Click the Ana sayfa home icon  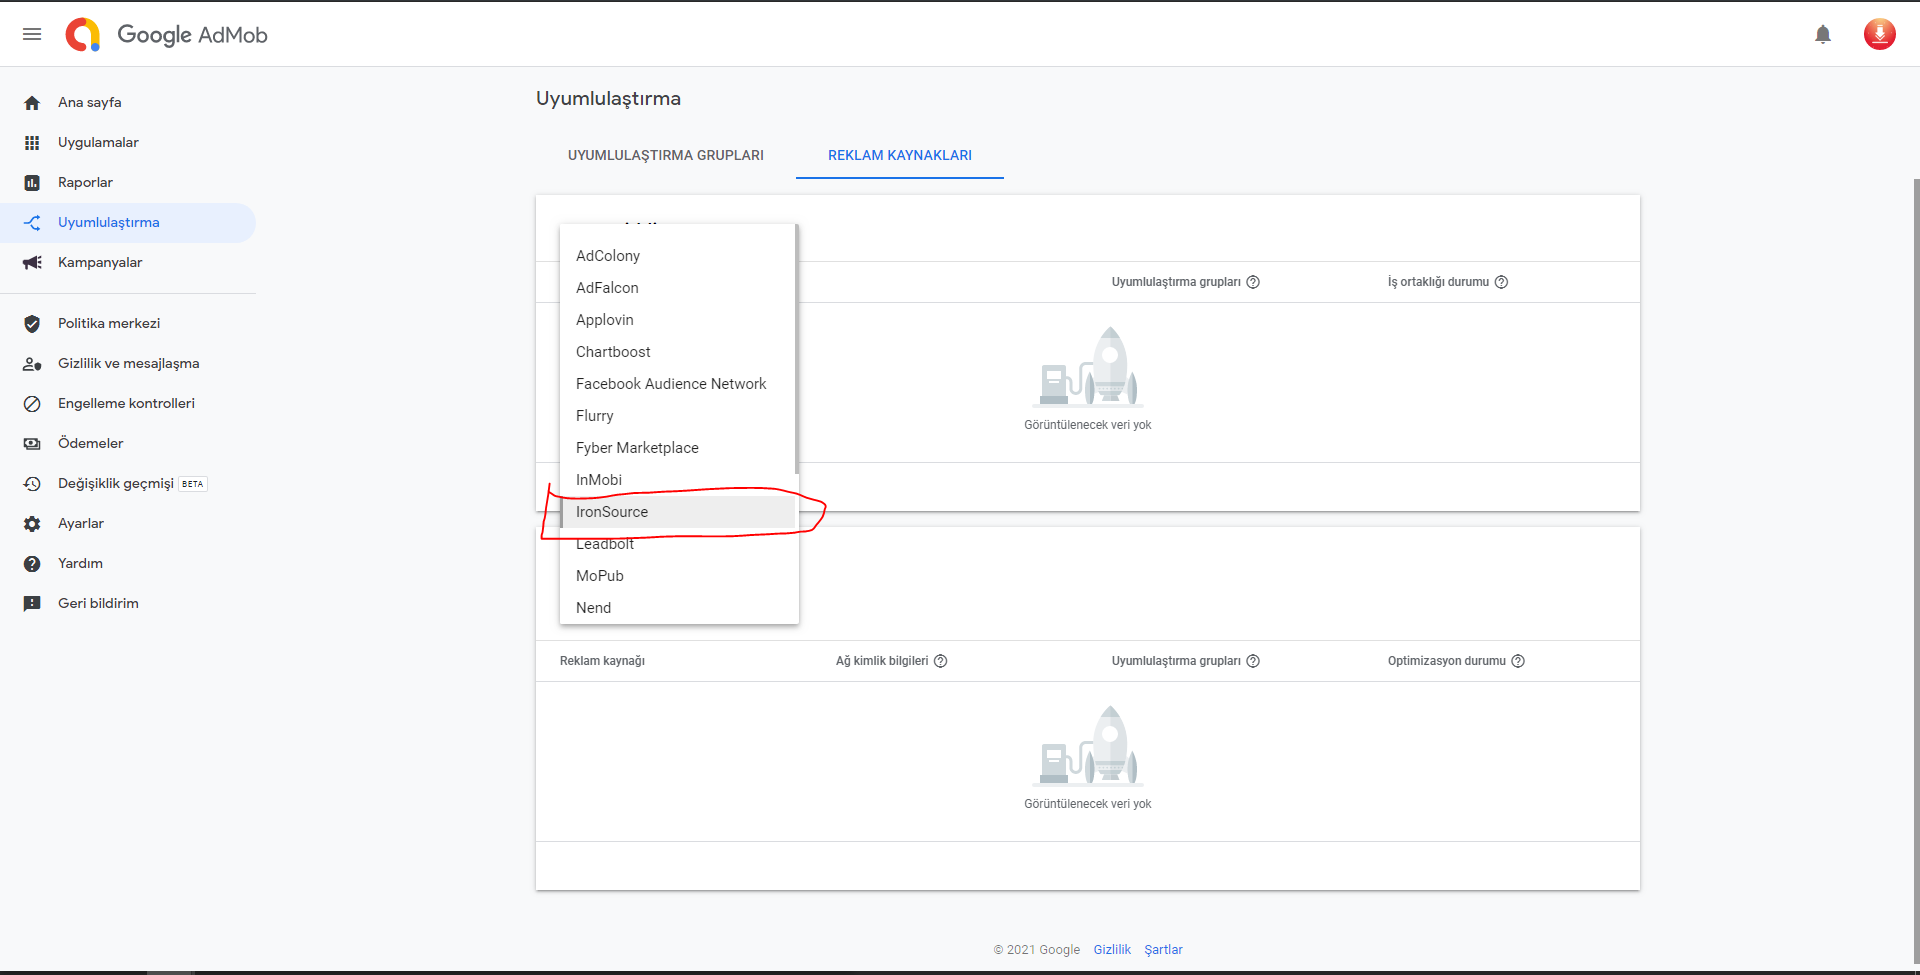(32, 103)
